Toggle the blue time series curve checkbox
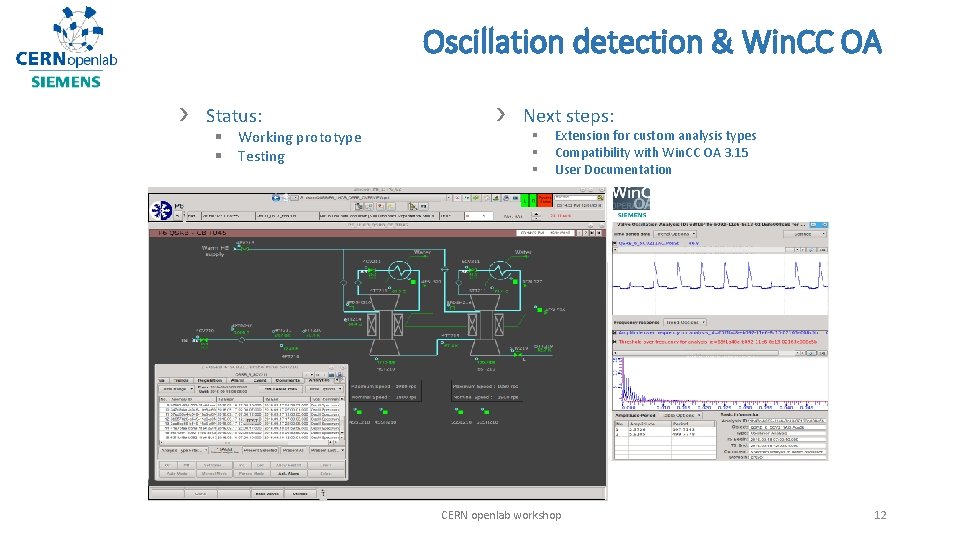The width and height of the screenshot is (960, 540). [615, 243]
